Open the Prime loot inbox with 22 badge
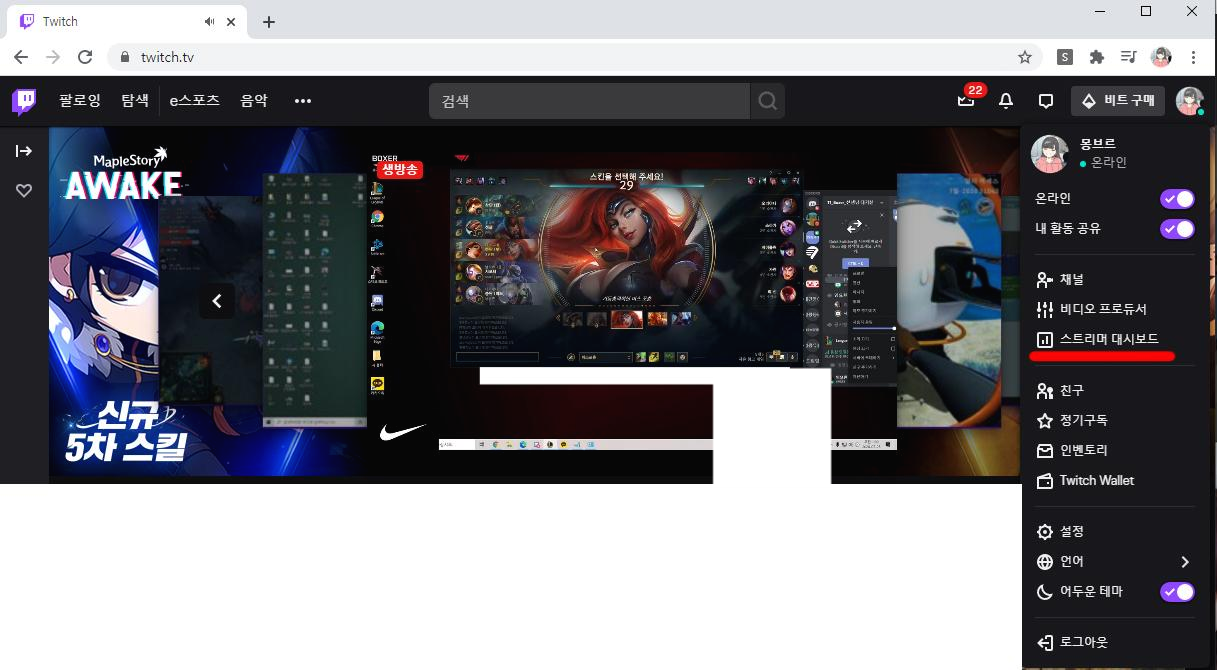The height and width of the screenshot is (670, 1217). [x=966, y=100]
